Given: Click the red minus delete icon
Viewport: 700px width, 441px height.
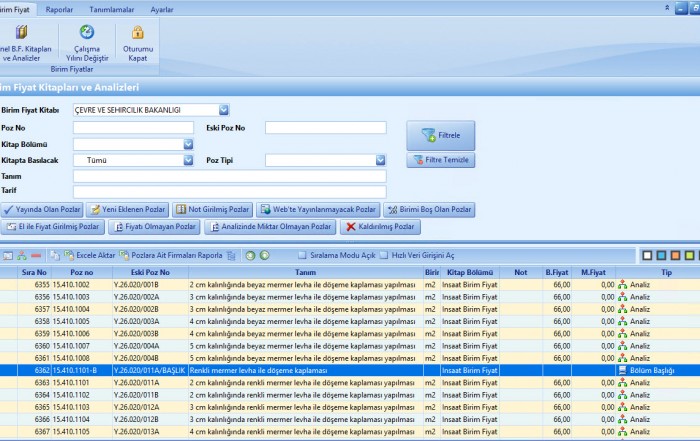Looking at the screenshot, I should pos(37,255).
